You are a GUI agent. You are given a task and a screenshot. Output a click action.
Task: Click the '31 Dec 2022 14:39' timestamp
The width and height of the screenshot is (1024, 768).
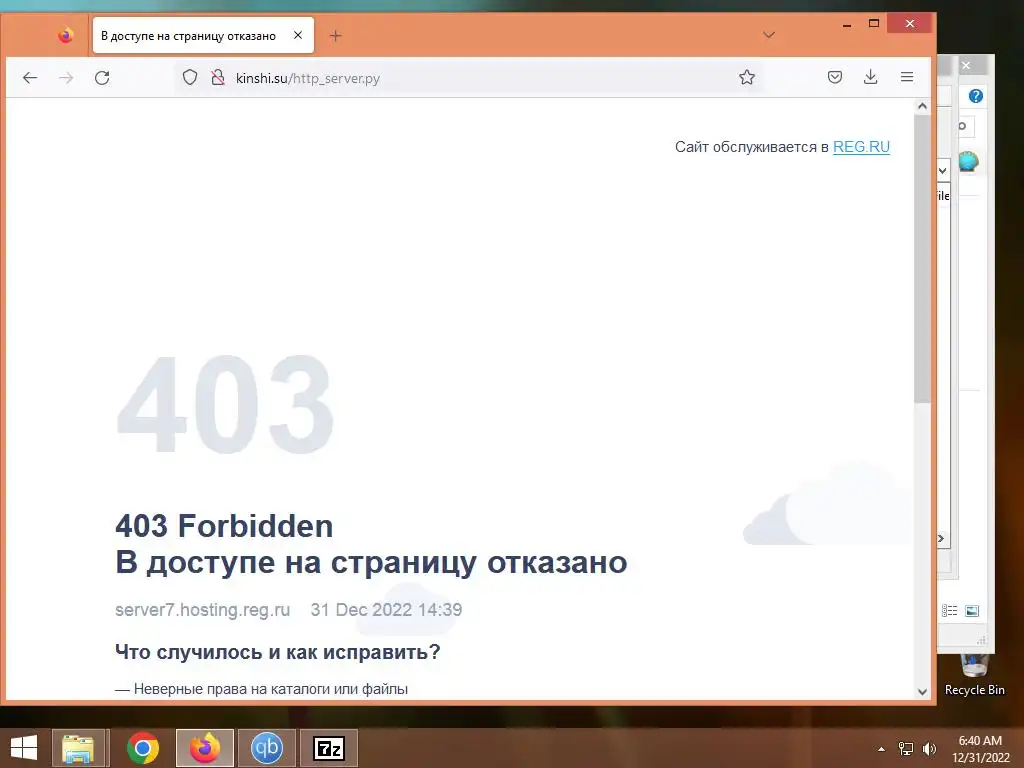[386, 609]
